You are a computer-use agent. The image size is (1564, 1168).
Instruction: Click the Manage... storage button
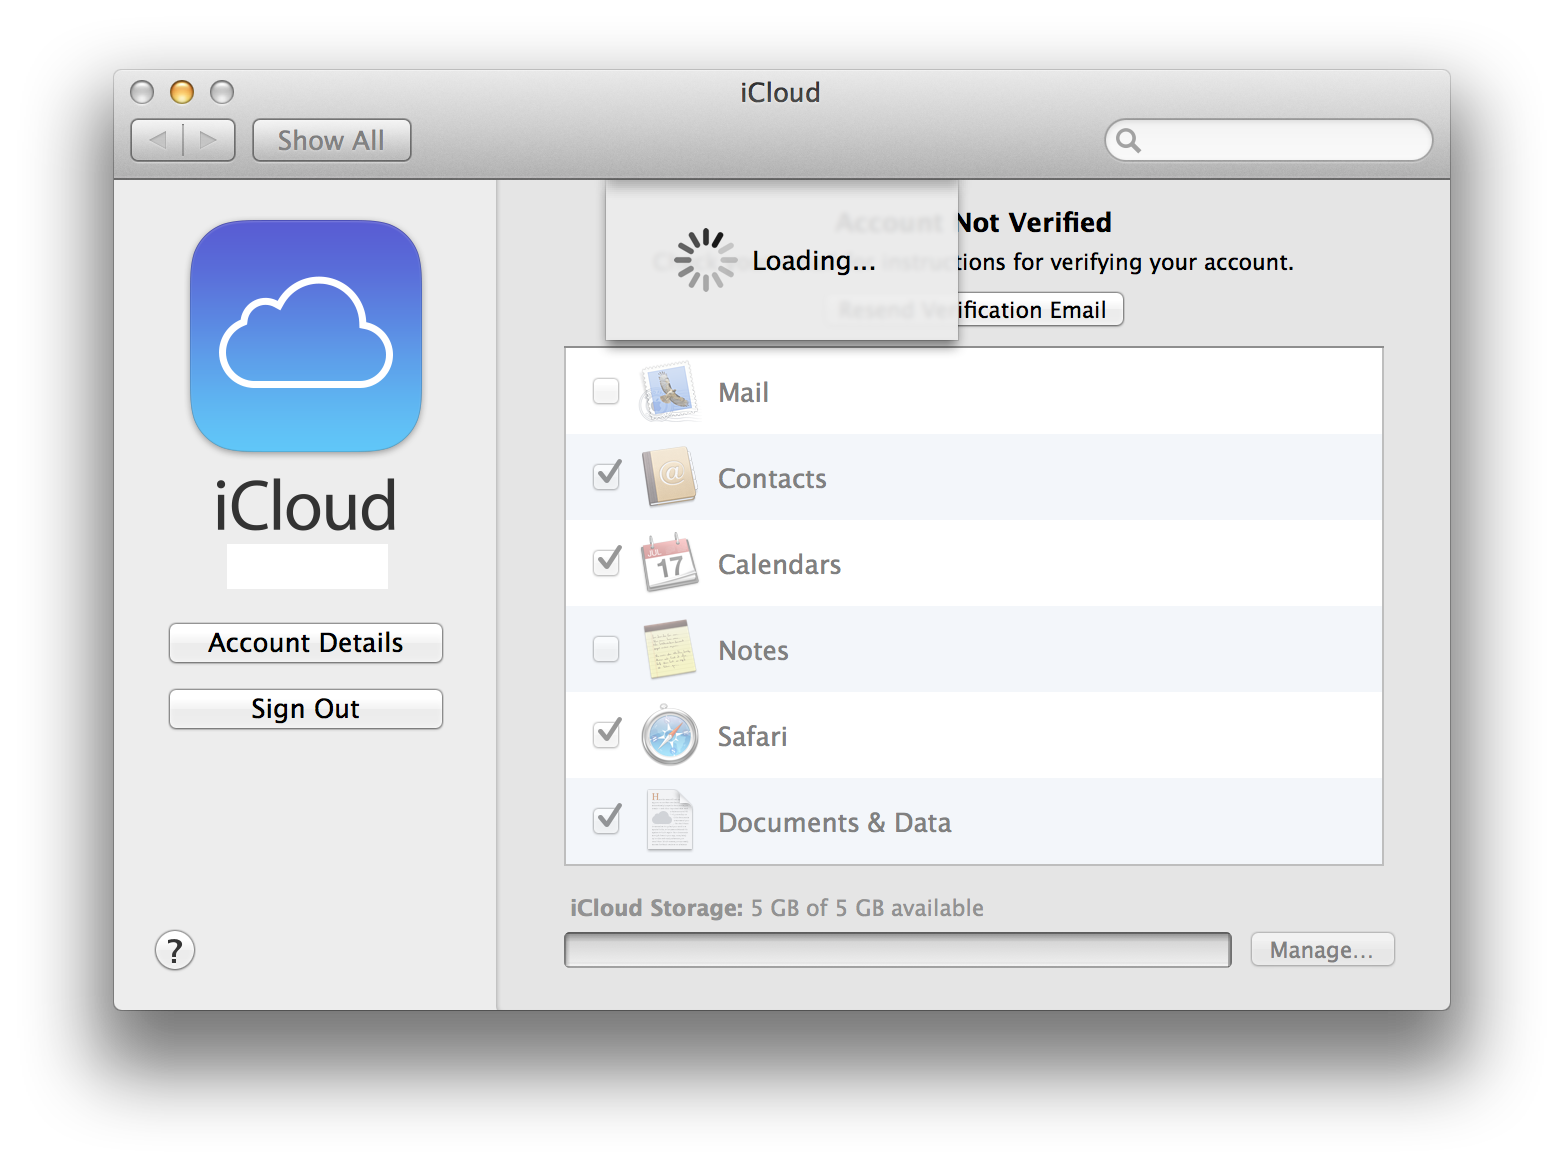pos(1322,950)
